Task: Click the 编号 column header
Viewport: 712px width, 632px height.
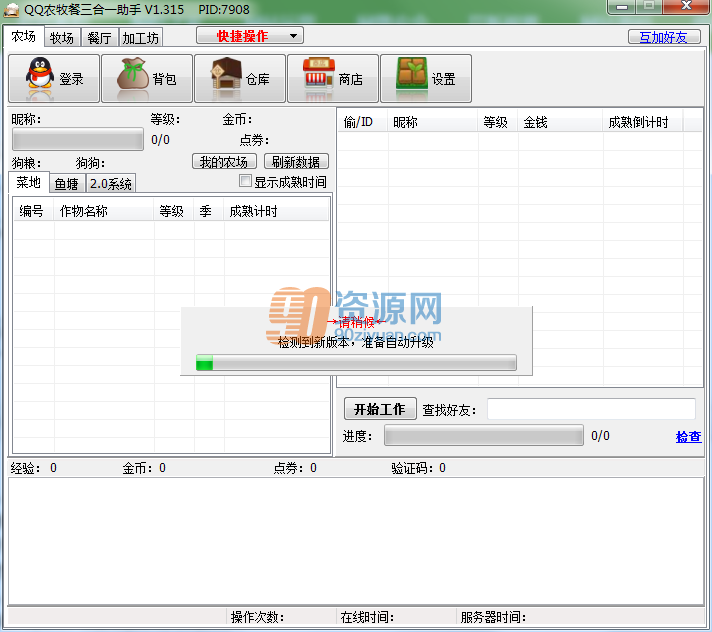Action: point(34,211)
